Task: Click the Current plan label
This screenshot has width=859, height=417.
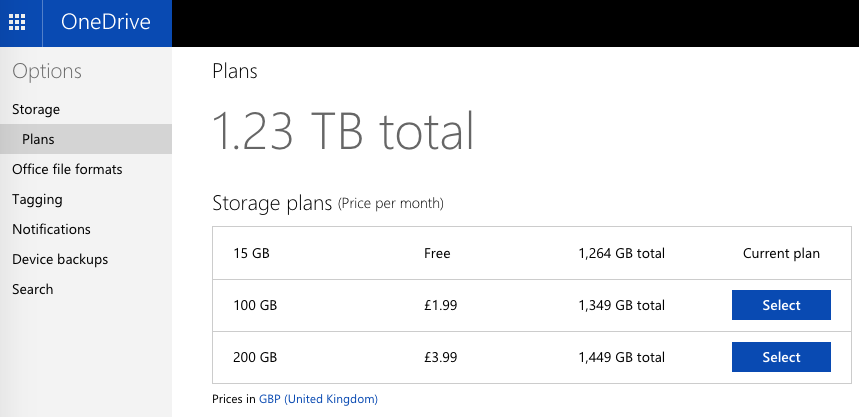Action: (x=781, y=253)
